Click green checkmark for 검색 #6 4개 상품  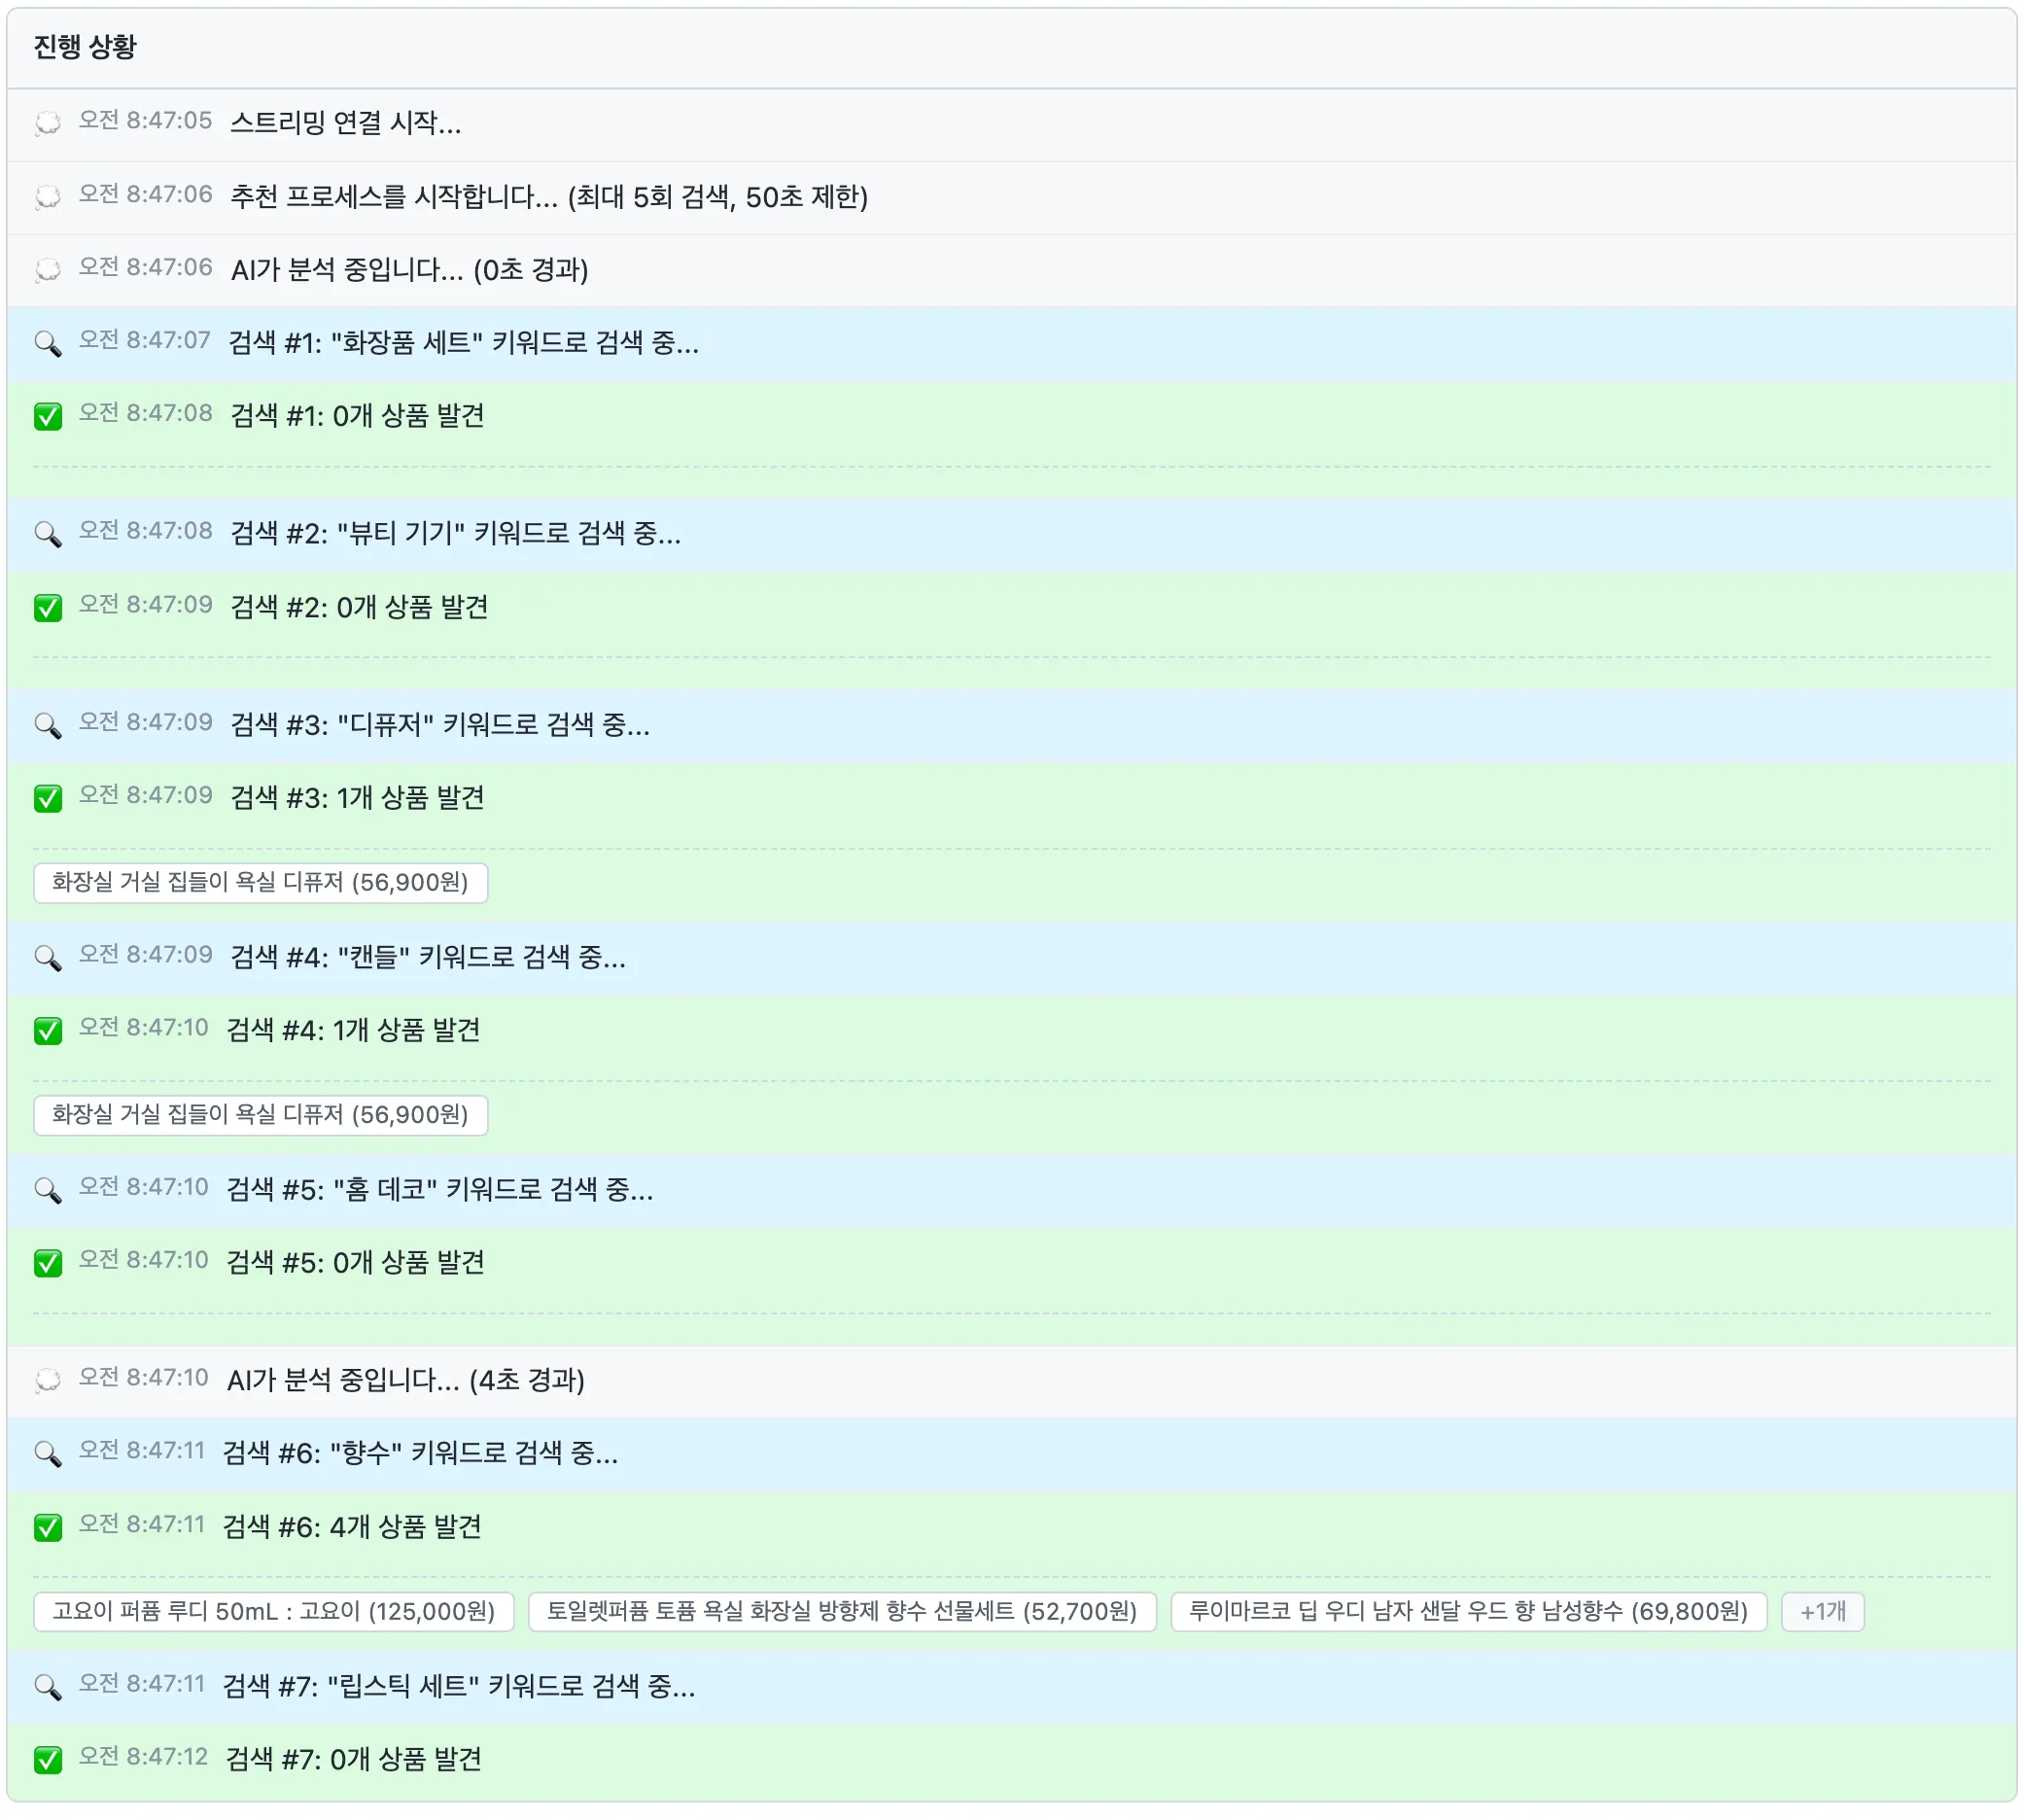coord(47,1528)
